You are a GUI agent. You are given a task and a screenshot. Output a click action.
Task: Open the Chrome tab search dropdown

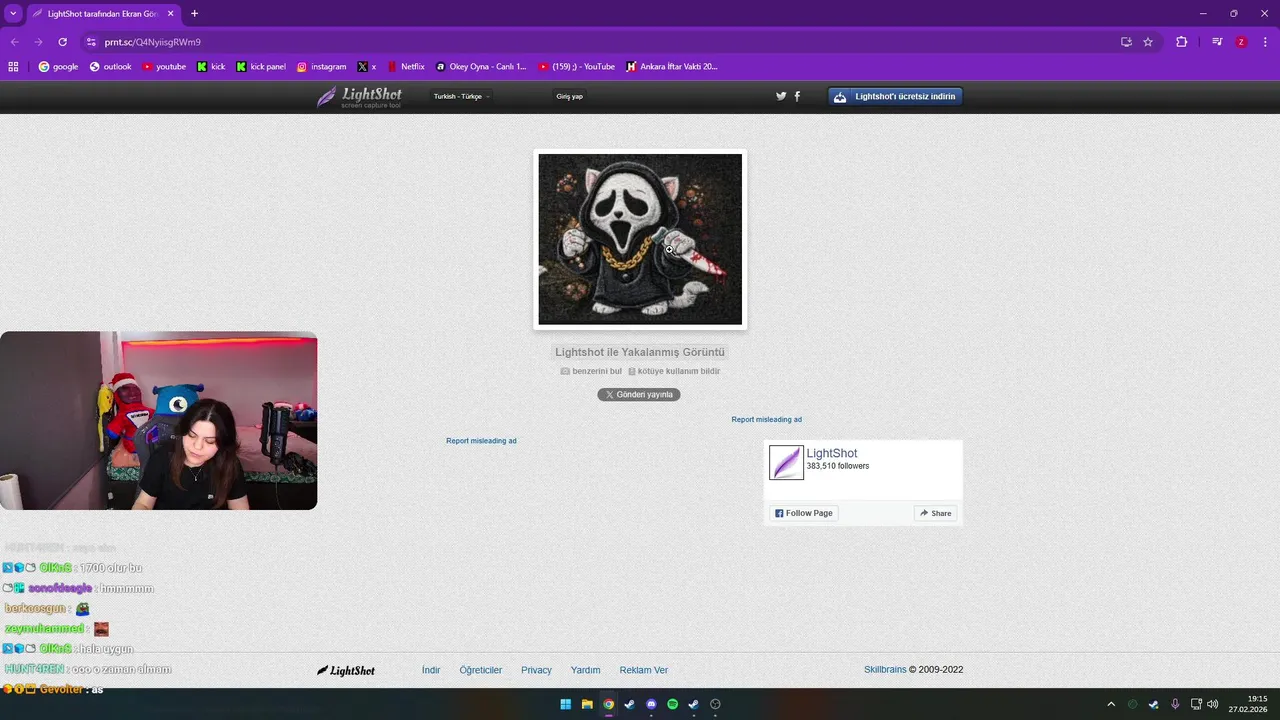point(13,13)
